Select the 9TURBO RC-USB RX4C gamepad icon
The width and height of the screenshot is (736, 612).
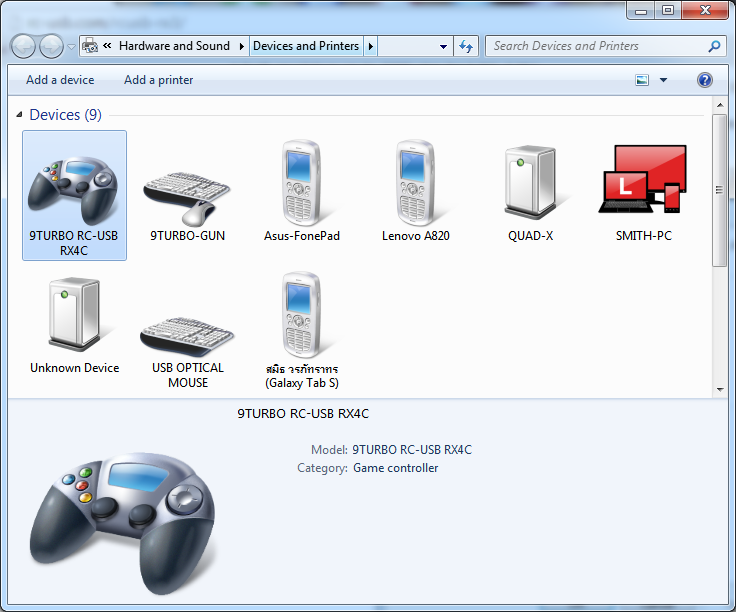click(73, 191)
